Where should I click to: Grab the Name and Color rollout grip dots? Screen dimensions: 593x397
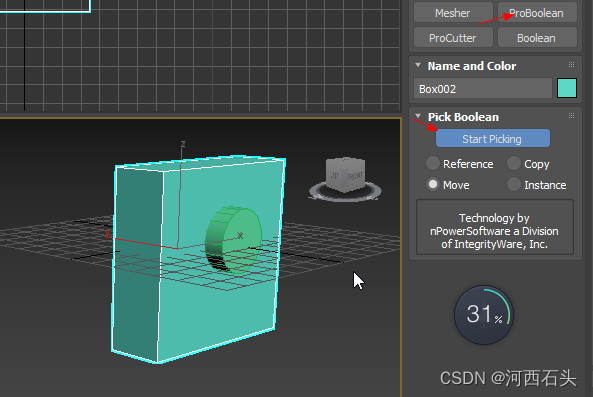(571, 65)
